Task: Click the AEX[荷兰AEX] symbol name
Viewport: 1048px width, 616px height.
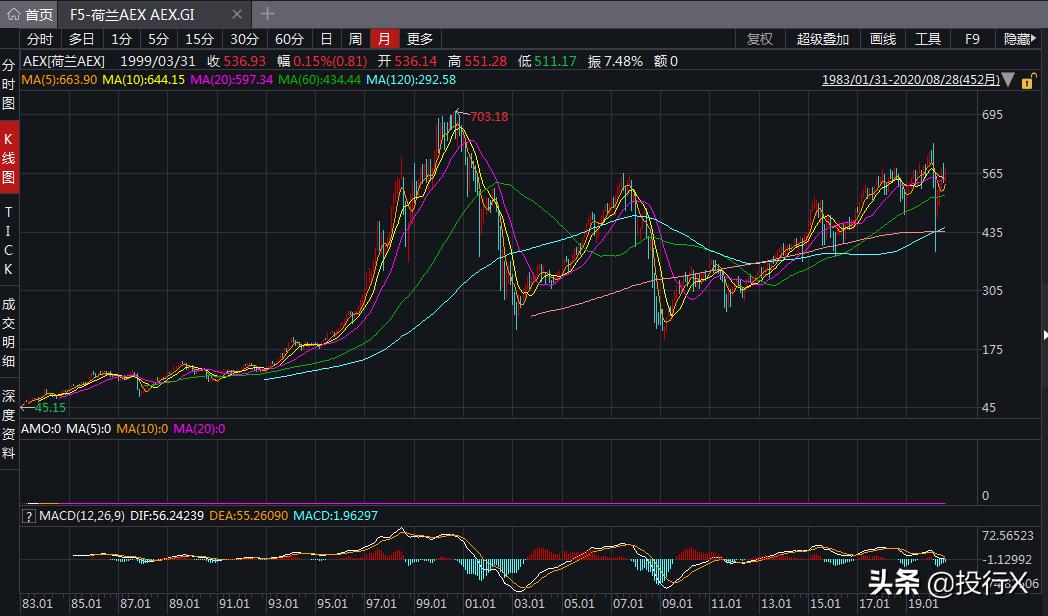Action: pos(64,61)
